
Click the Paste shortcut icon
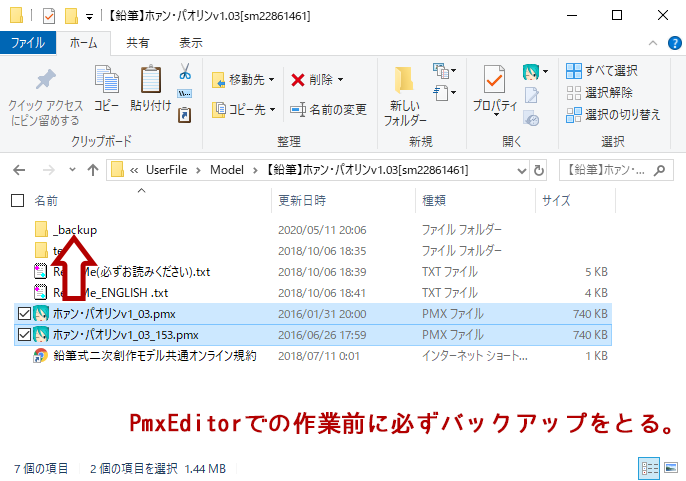pos(185,115)
